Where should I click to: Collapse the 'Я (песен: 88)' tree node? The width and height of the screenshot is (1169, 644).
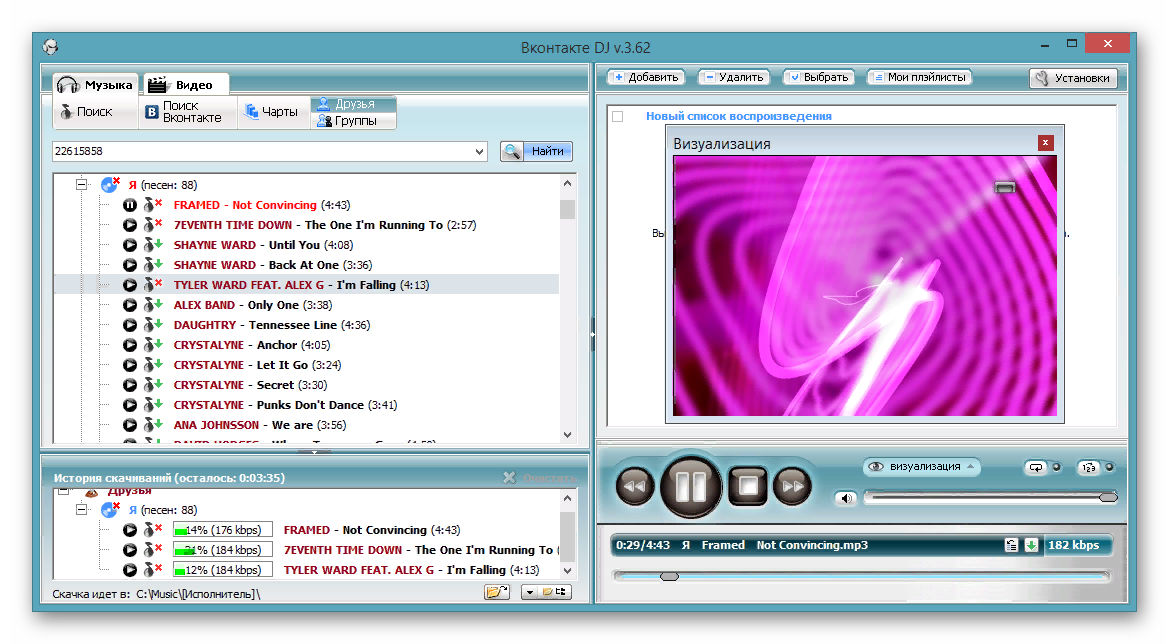(x=82, y=185)
